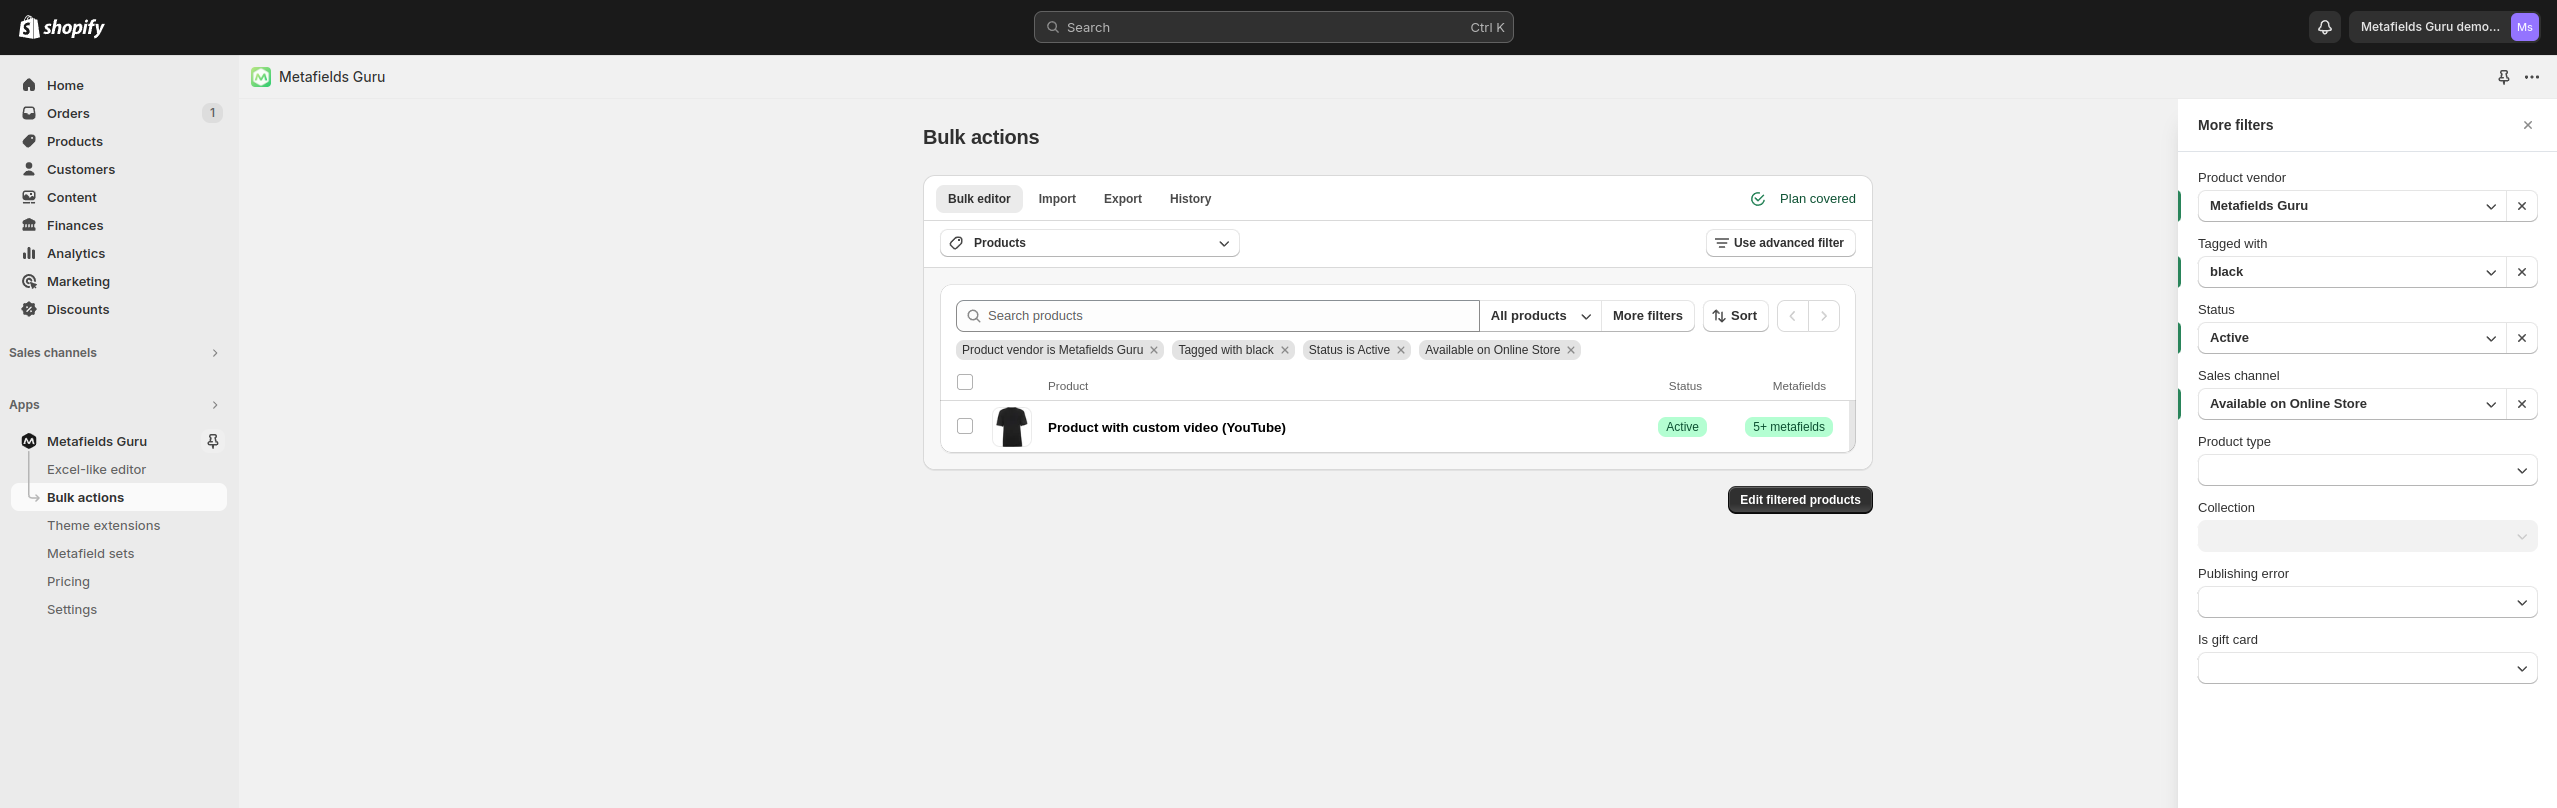Viewport: 2557px width, 808px height.
Task: Clear the Product vendor filter value
Action: click(x=2522, y=206)
